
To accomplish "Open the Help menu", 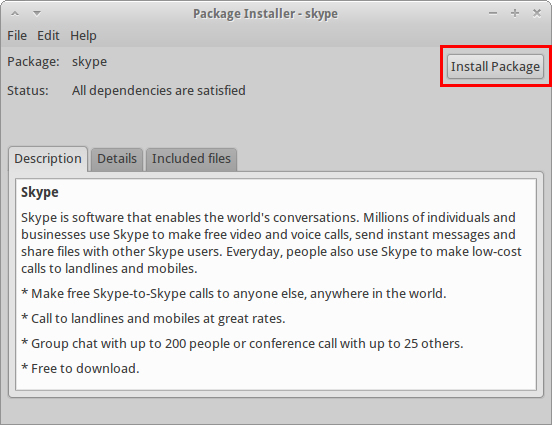I will (x=83, y=36).
